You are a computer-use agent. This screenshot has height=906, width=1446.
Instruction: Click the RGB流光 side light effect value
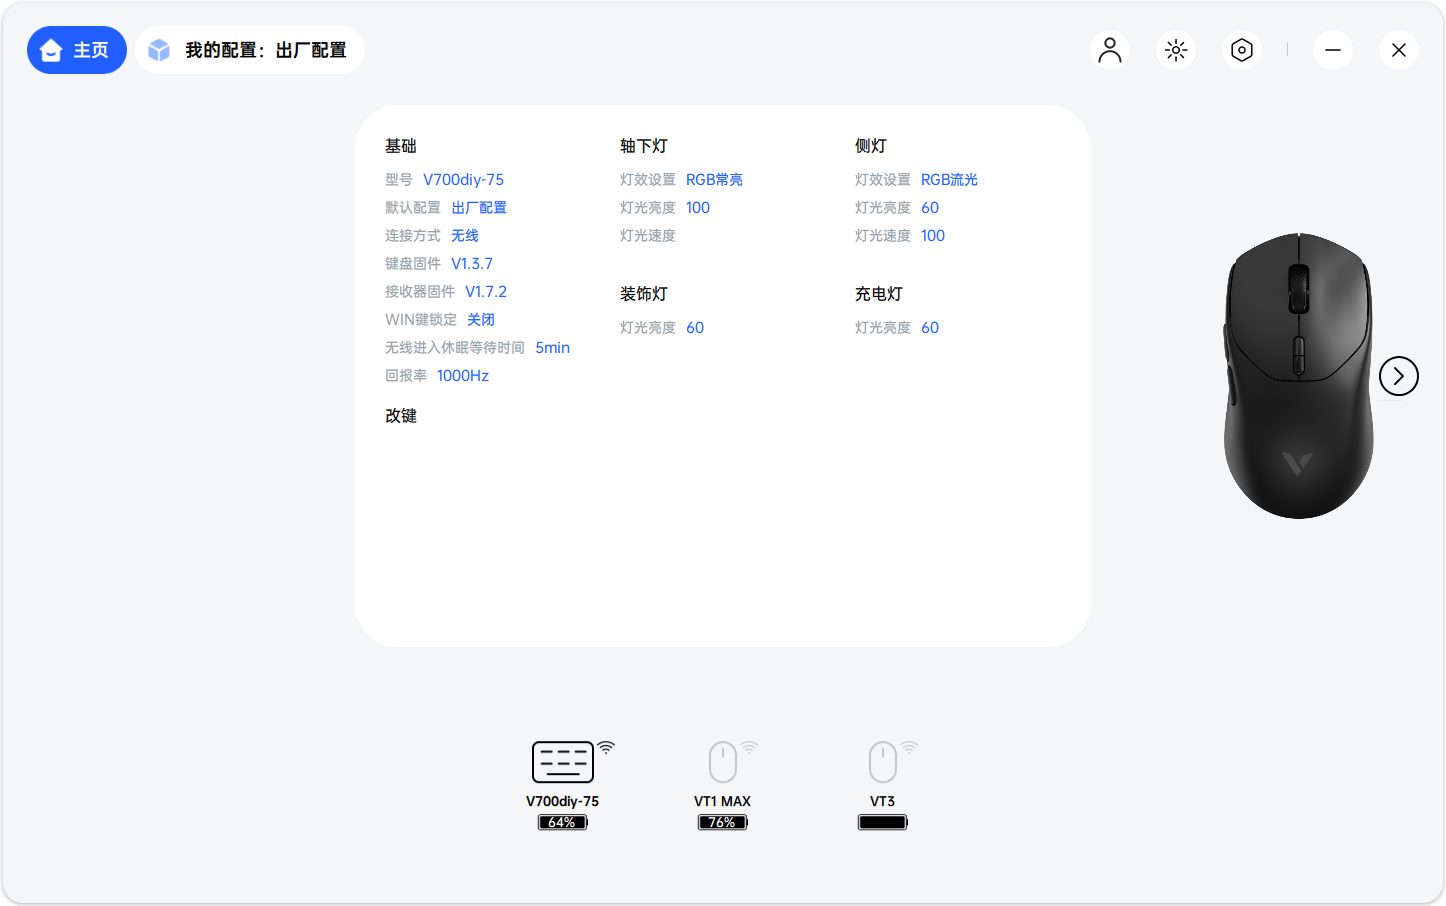(x=949, y=180)
